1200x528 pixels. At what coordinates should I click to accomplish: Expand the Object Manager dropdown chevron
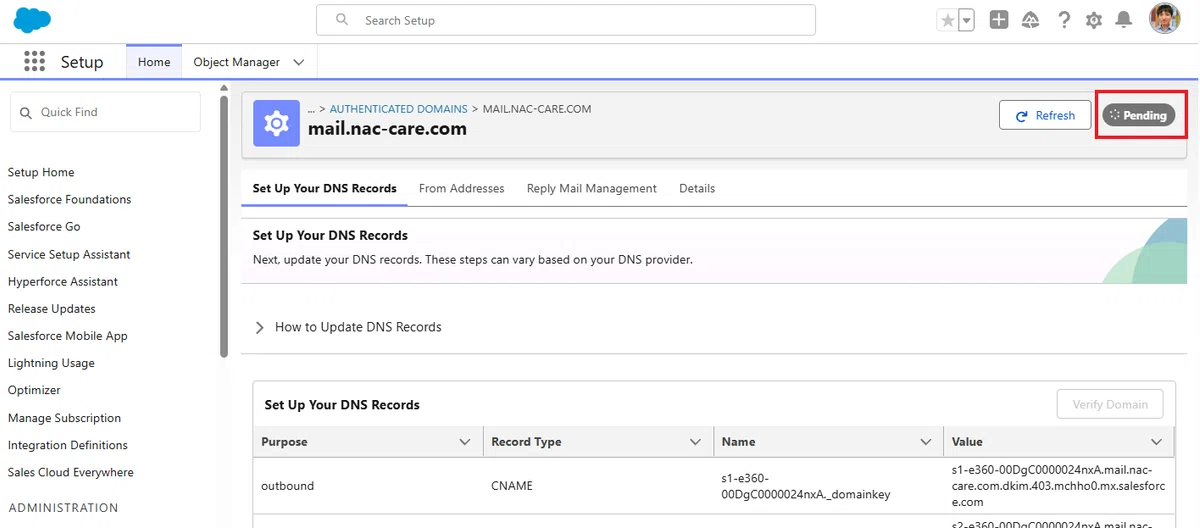pyautogui.click(x=299, y=62)
